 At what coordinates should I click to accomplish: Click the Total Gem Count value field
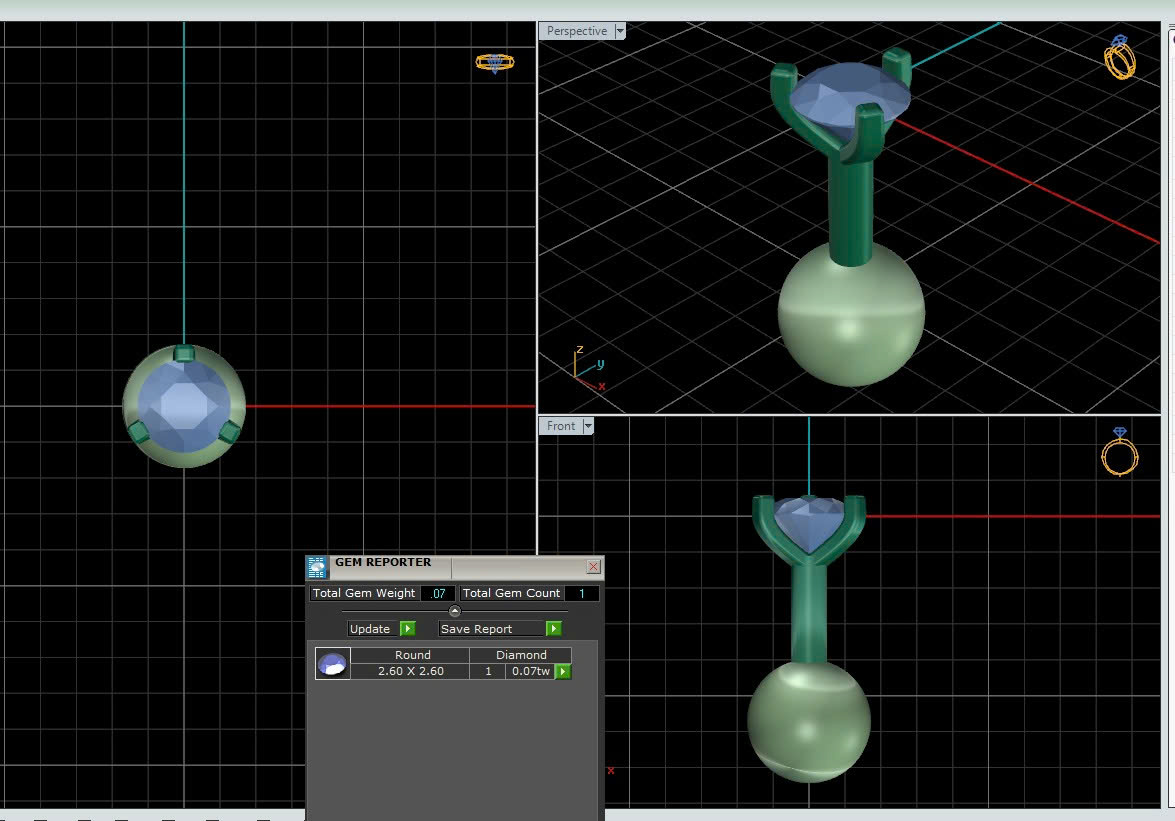coord(581,593)
